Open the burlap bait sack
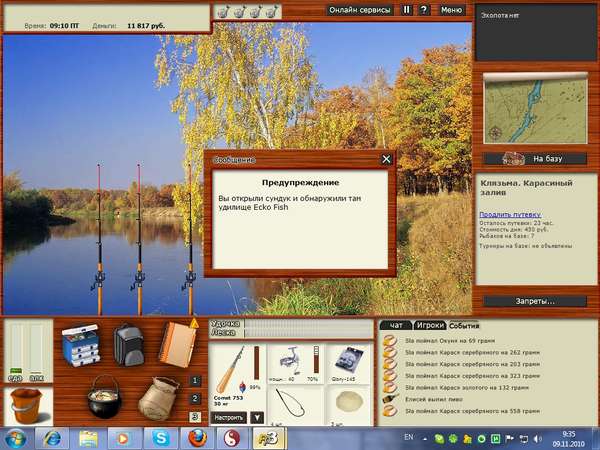 [158, 399]
